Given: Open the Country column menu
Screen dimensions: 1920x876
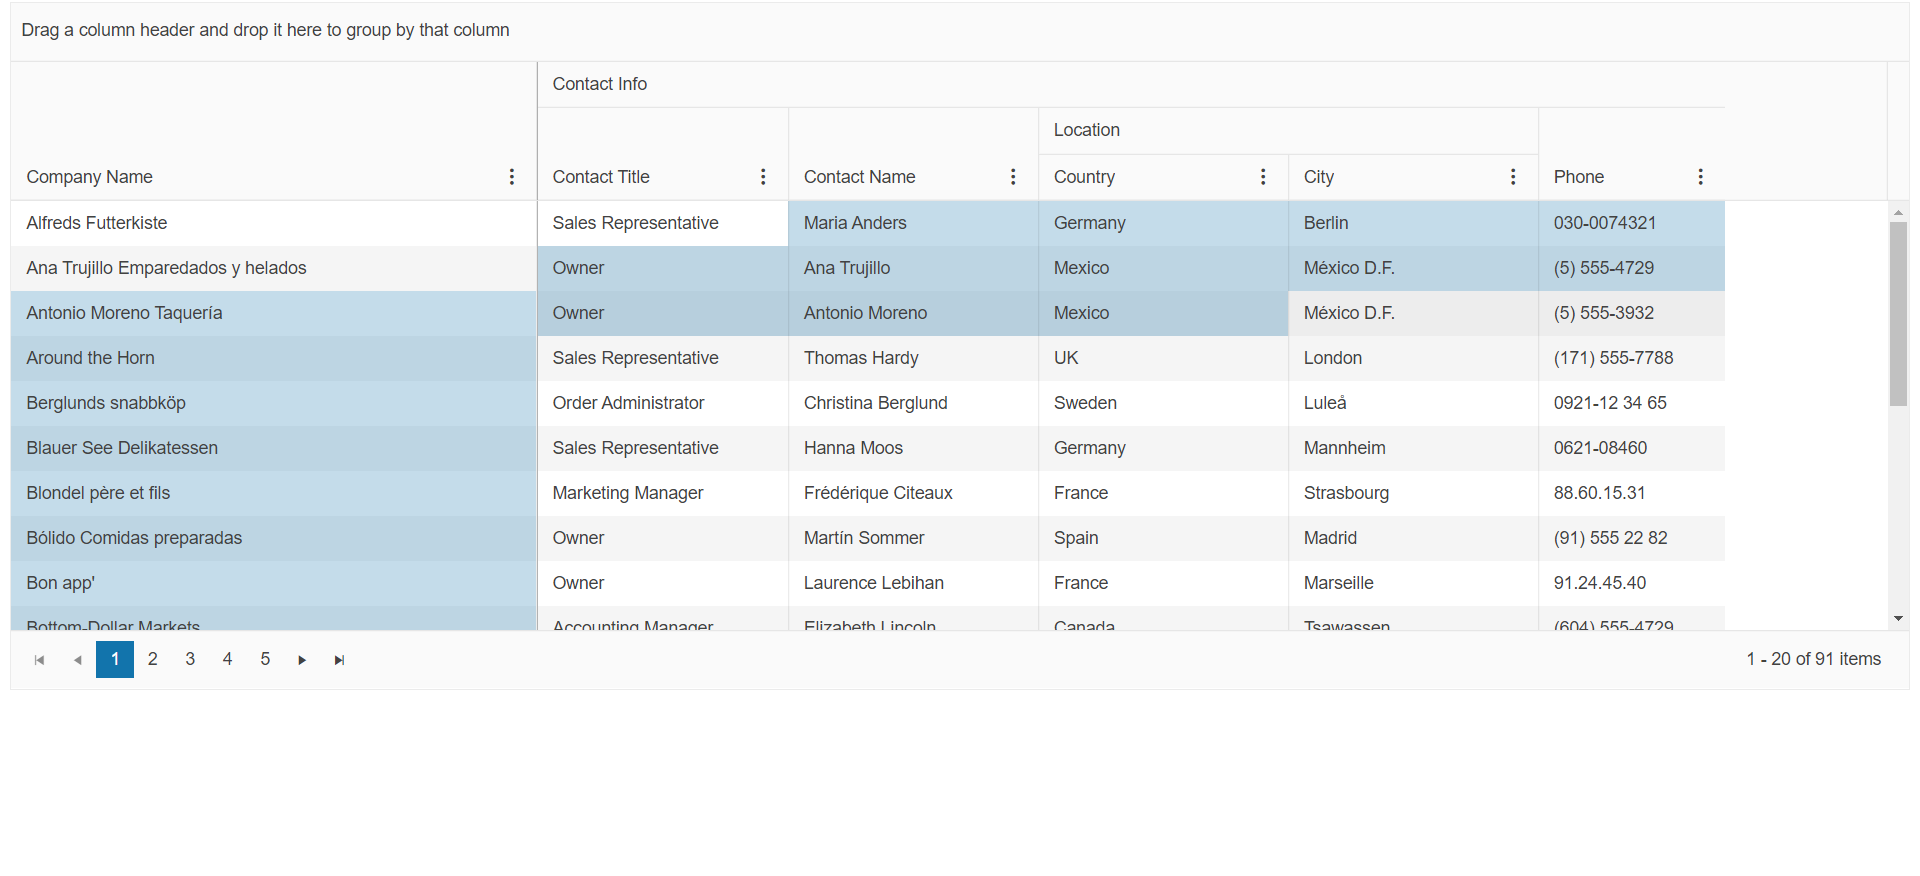Looking at the screenshot, I should (x=1263, y=177).
